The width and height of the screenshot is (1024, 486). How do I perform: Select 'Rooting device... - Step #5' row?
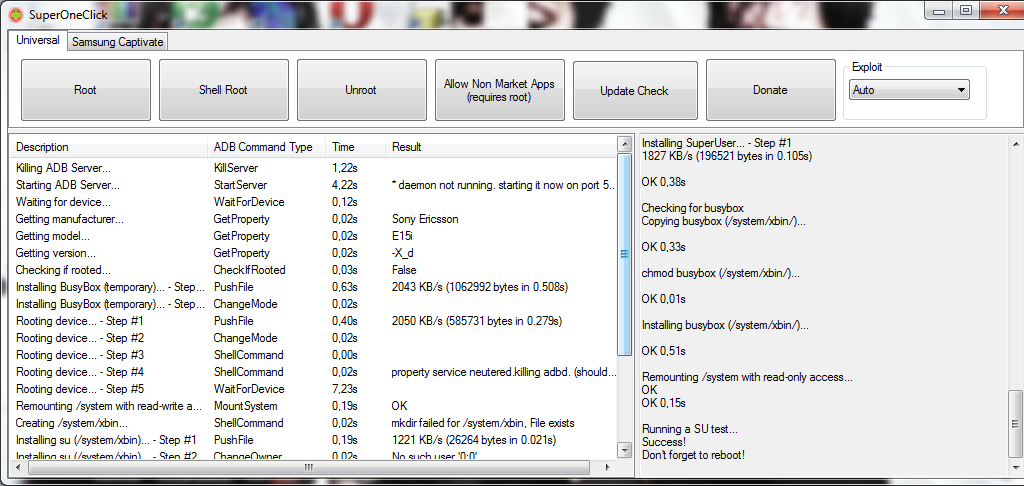click(313, 389)
